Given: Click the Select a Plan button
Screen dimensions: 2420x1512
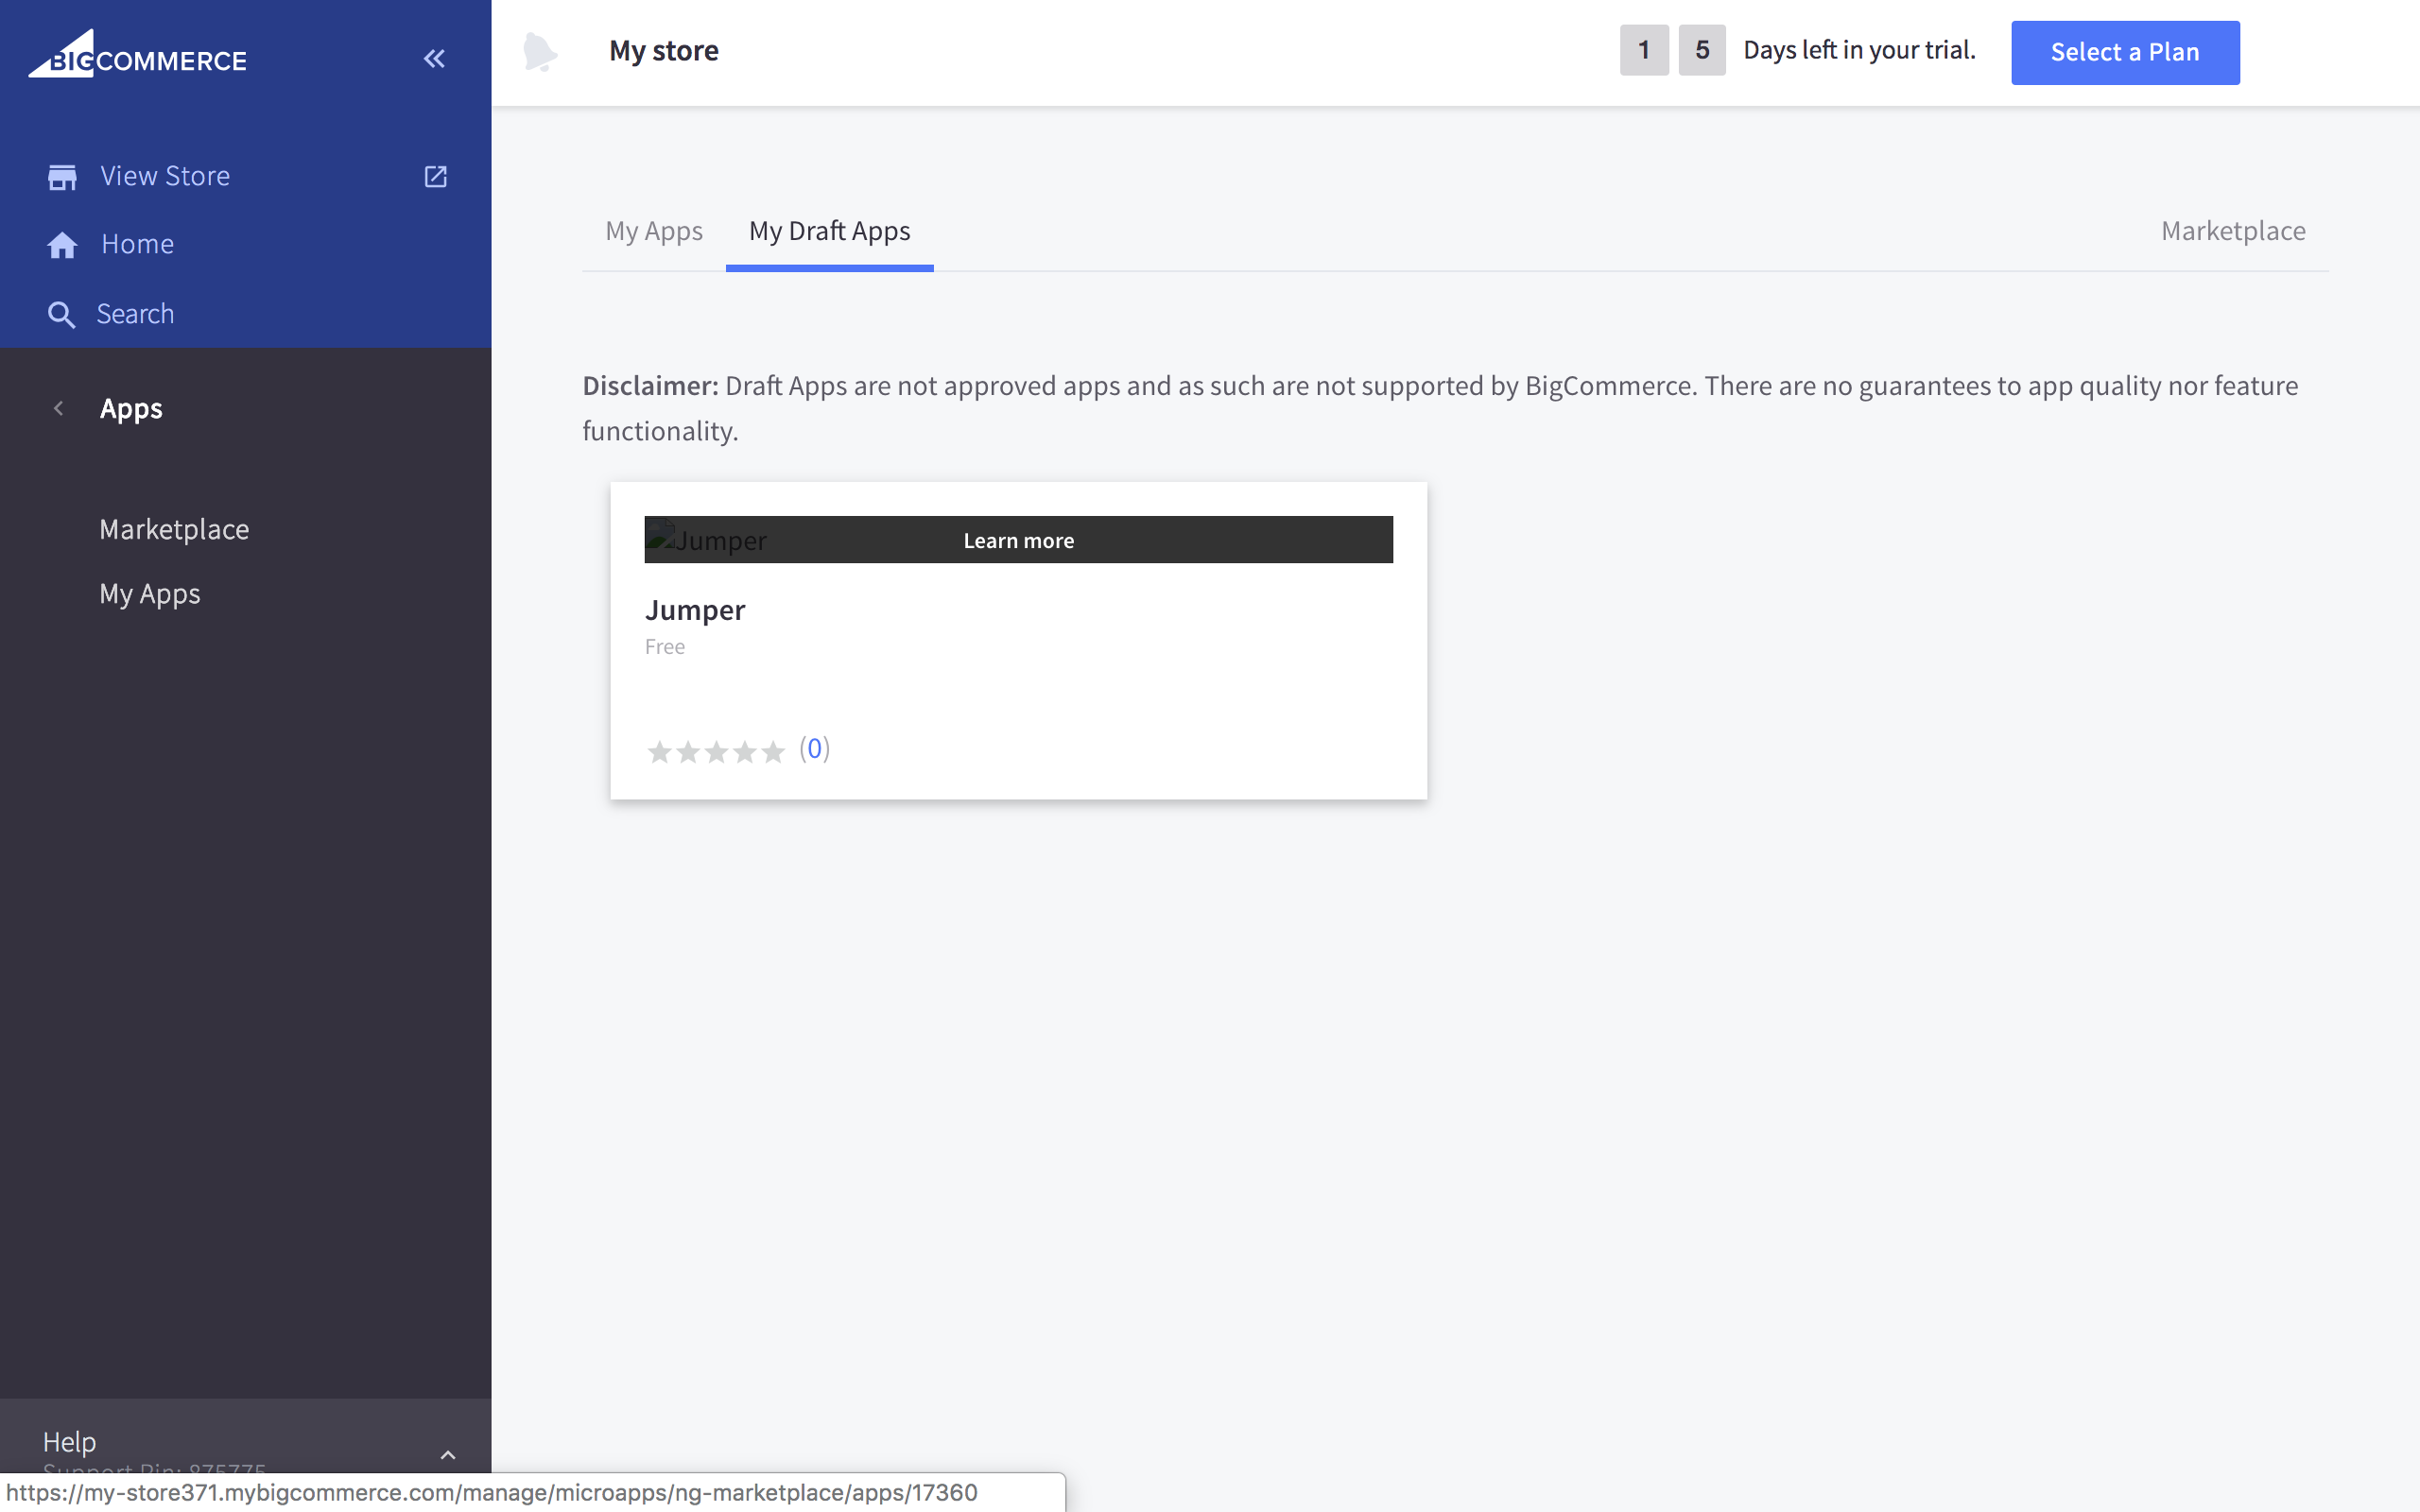Looking at the screenshot, I should pos(2125,52).
